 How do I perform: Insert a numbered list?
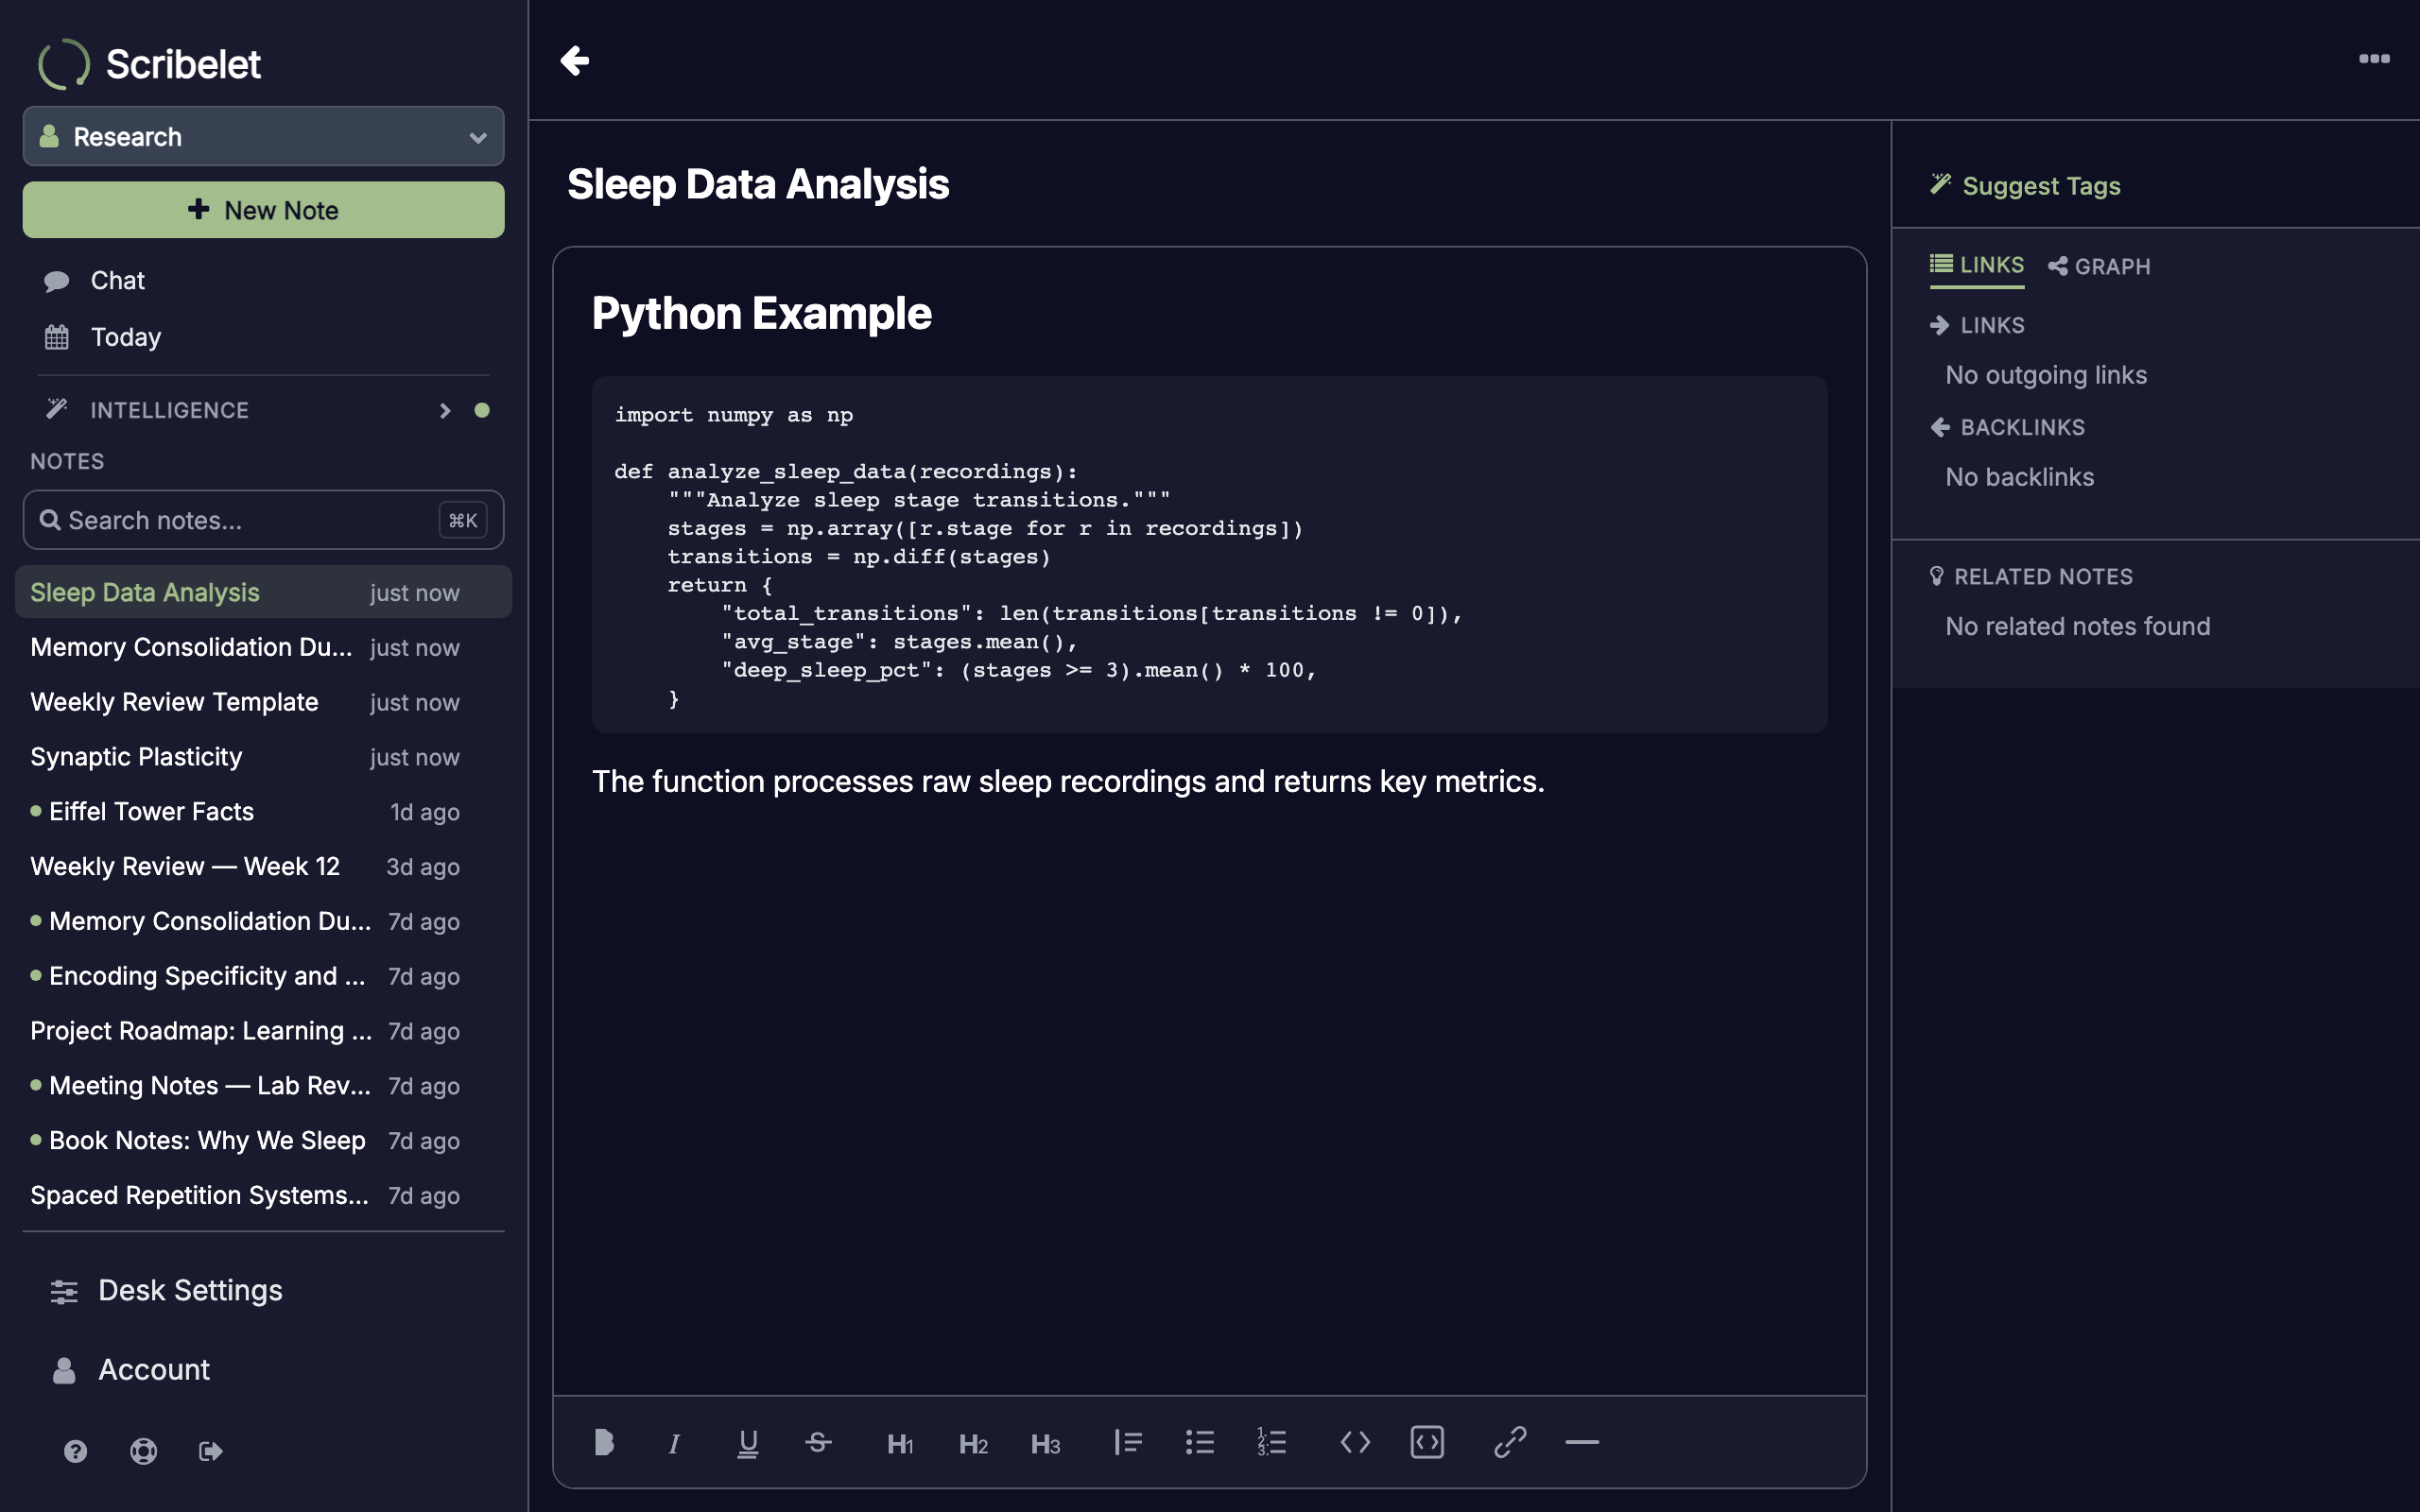(x=1272, y=1442)
